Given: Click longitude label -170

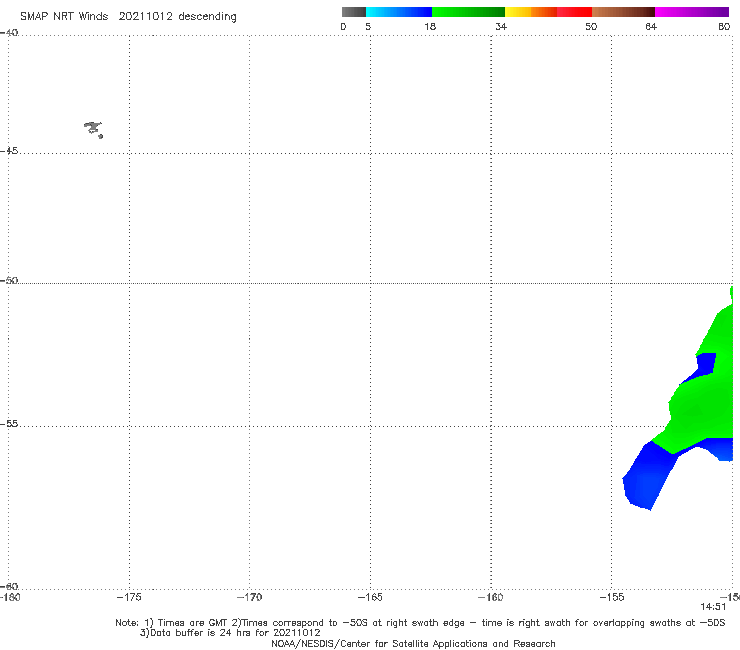Looking at the screenshot, I should 249,597.
